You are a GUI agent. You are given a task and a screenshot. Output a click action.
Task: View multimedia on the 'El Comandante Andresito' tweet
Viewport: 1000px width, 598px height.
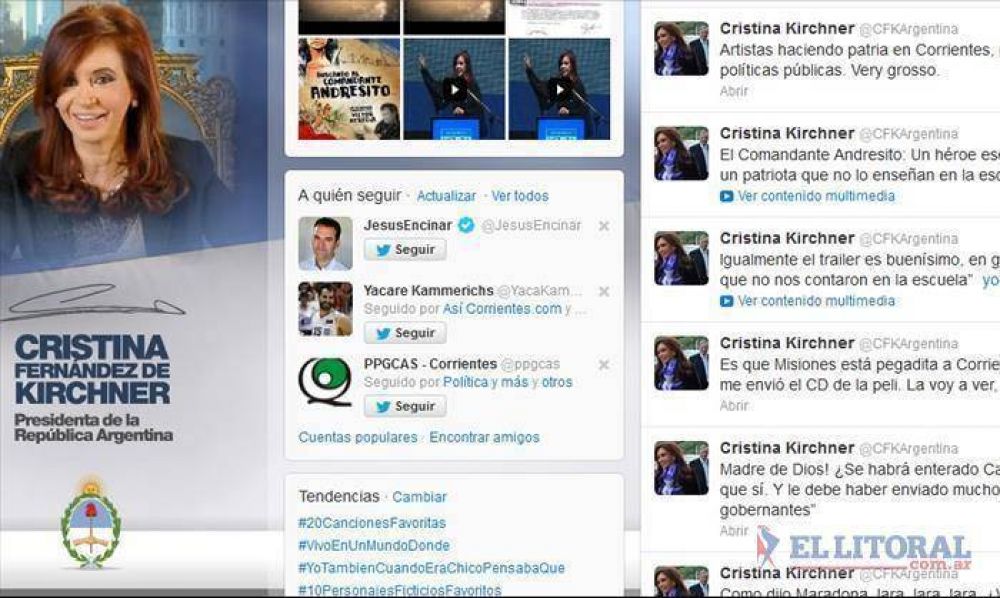[816, 196]
